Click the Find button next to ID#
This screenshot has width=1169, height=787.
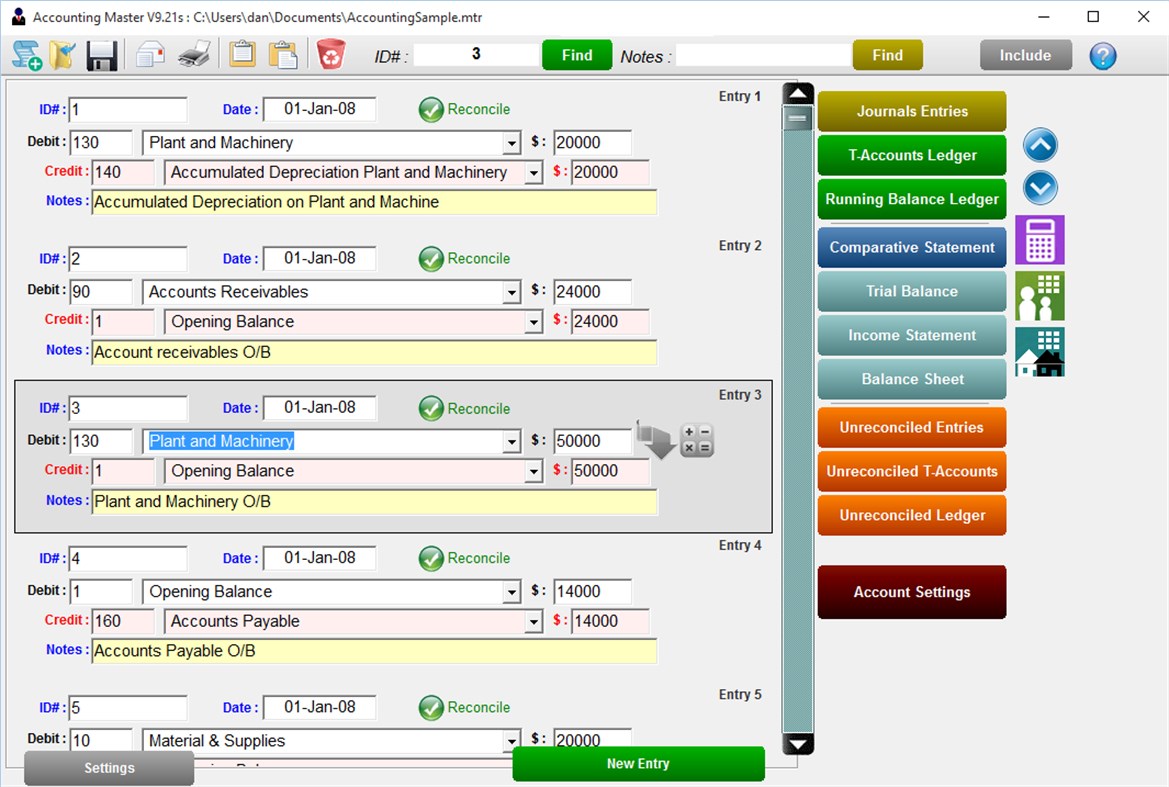(576, 56)
